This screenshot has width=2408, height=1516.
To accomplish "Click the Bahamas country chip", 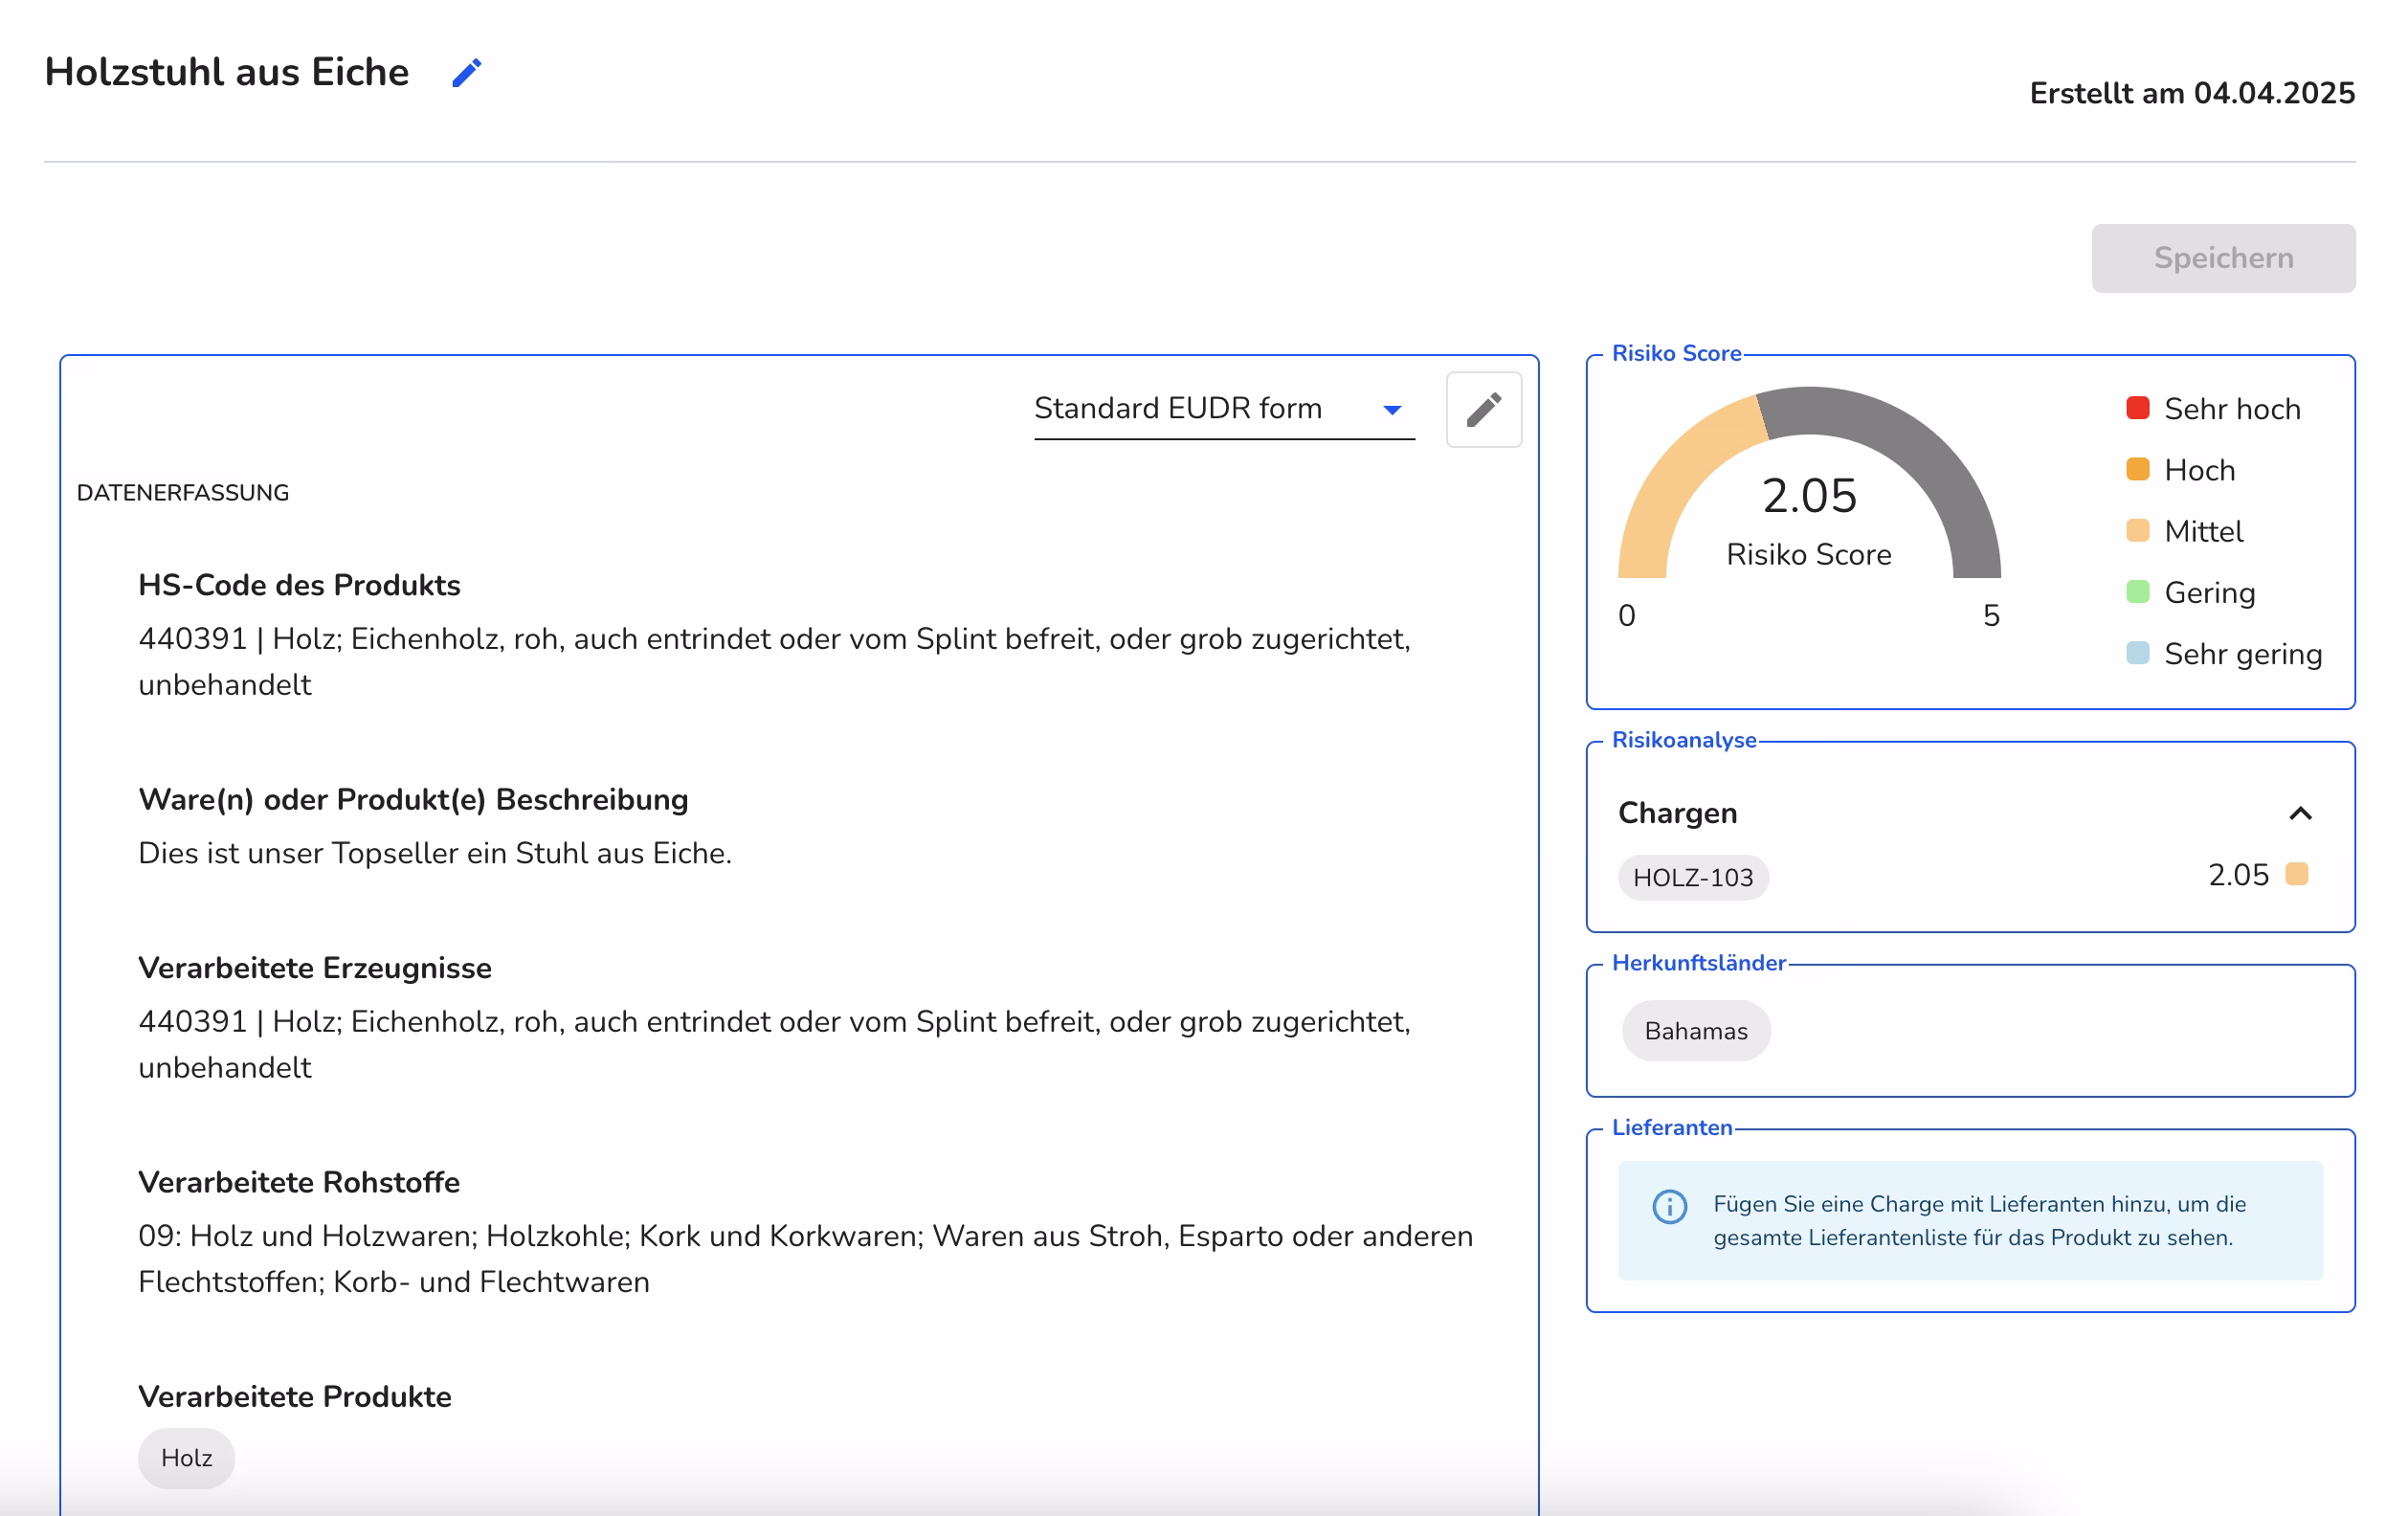I will tap(1695, 1031).
